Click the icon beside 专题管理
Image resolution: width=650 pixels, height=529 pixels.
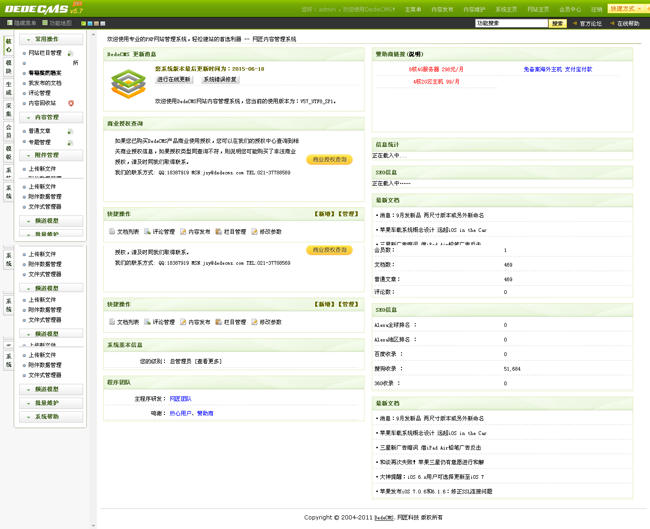click(70, 142)
